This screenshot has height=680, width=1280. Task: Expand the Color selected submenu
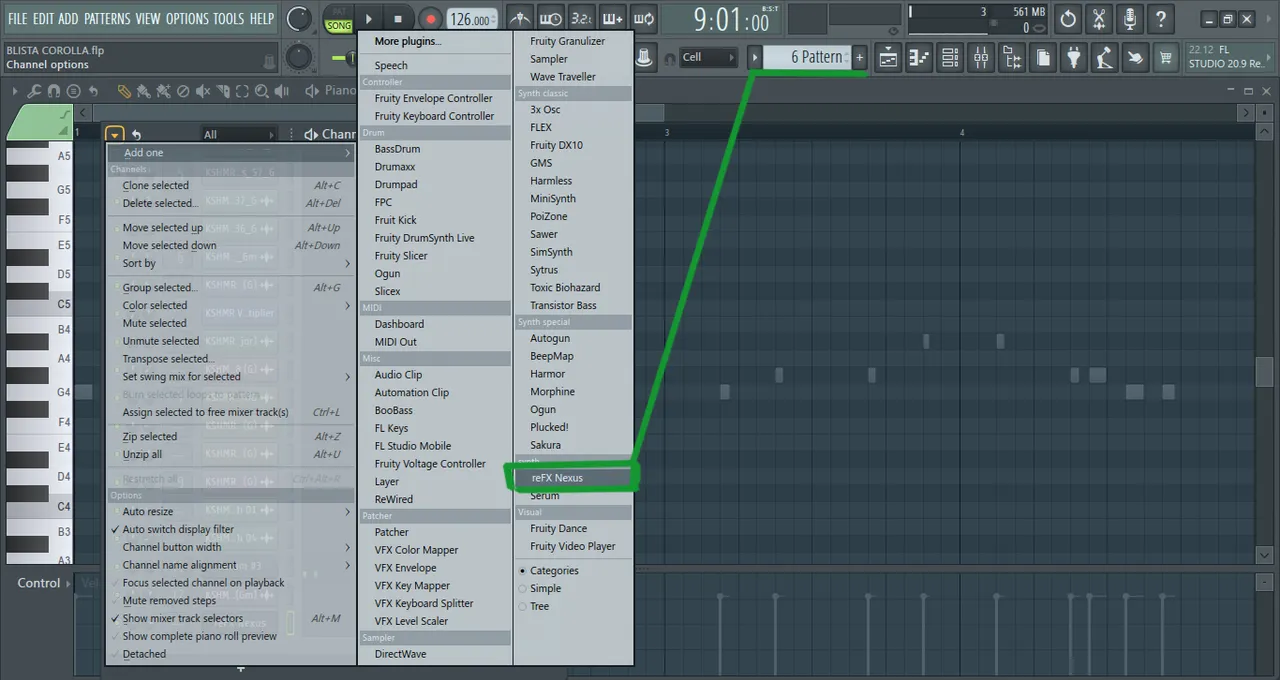click(x=231, y=305)
